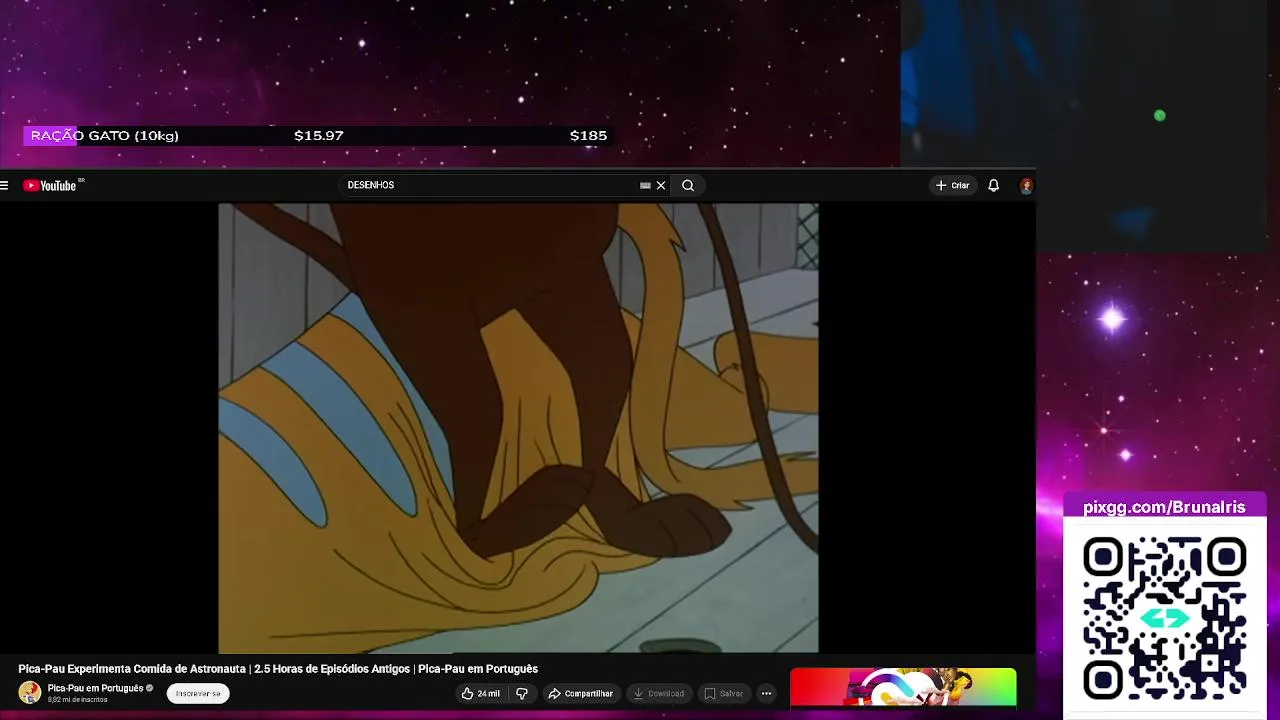
Task: Open the Pica-Pau em Português channel name
Action: pos(95,688)
